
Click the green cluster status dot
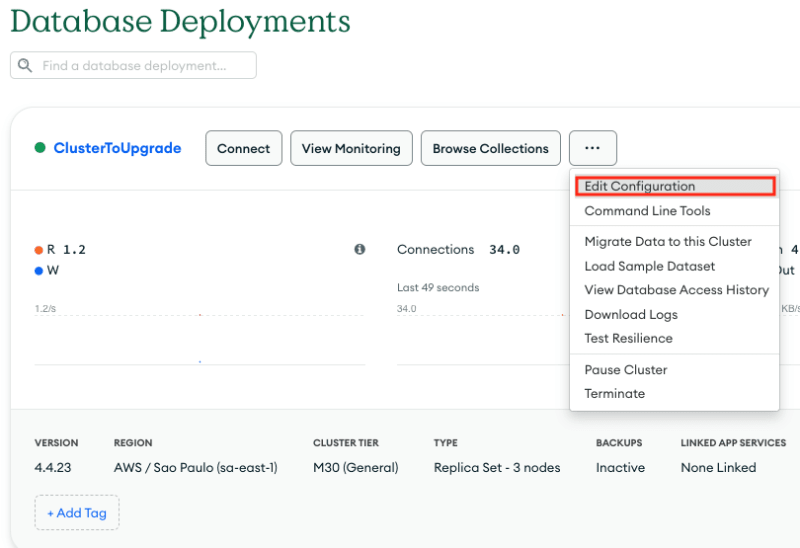(40, 148)
